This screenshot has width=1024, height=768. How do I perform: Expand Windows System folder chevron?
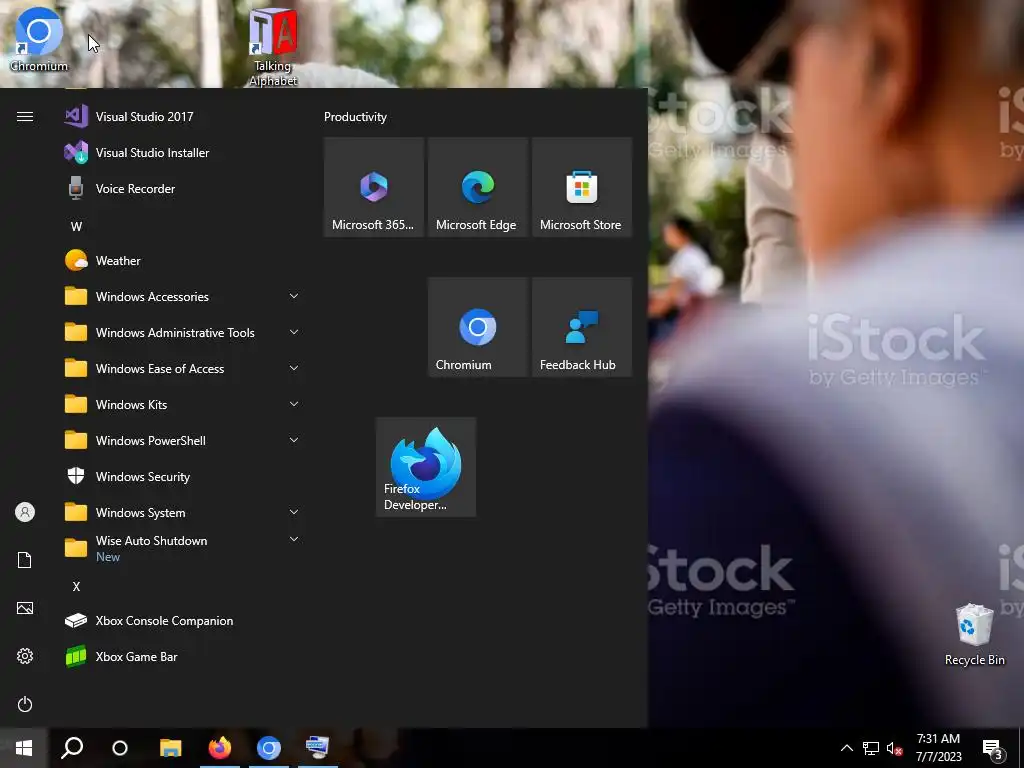[x=294, y=512]
